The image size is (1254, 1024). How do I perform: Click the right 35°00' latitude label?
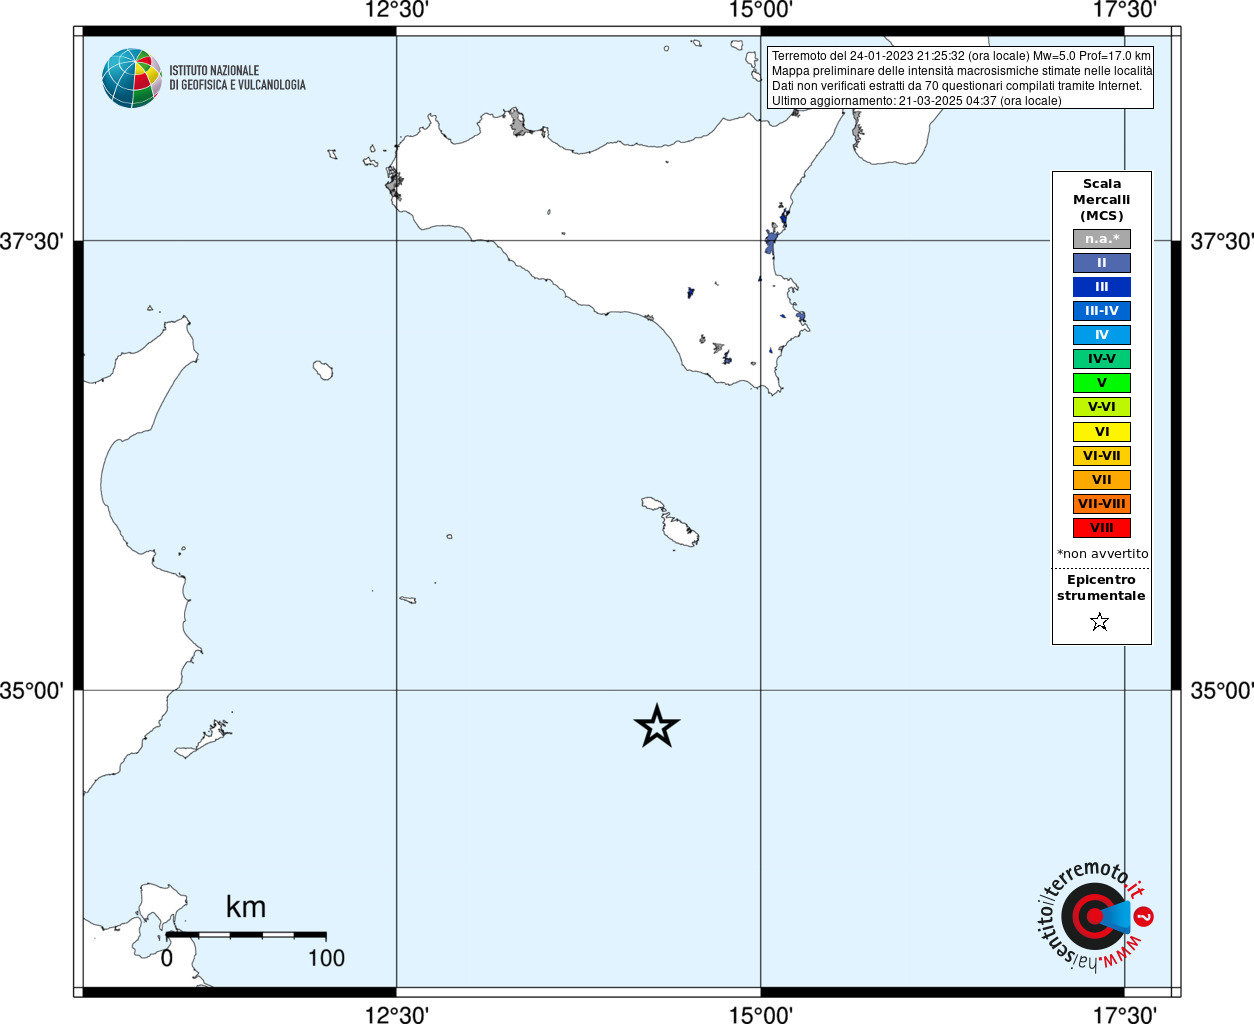click(1222, 691)
